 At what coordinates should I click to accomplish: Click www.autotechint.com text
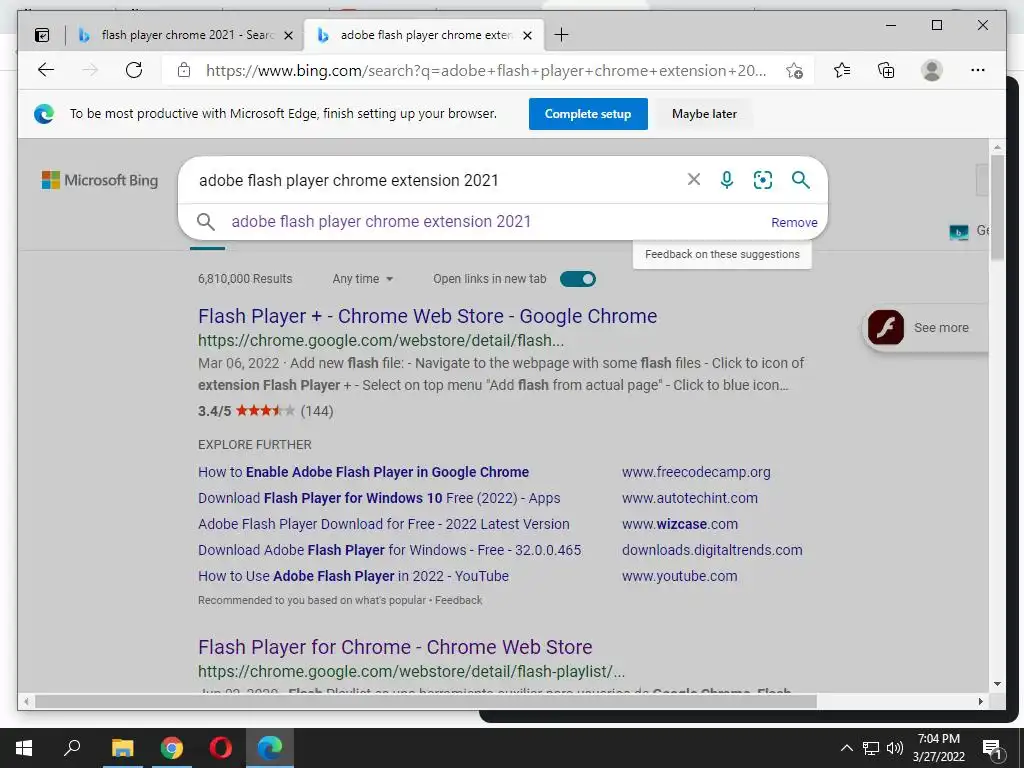[690, 498]
